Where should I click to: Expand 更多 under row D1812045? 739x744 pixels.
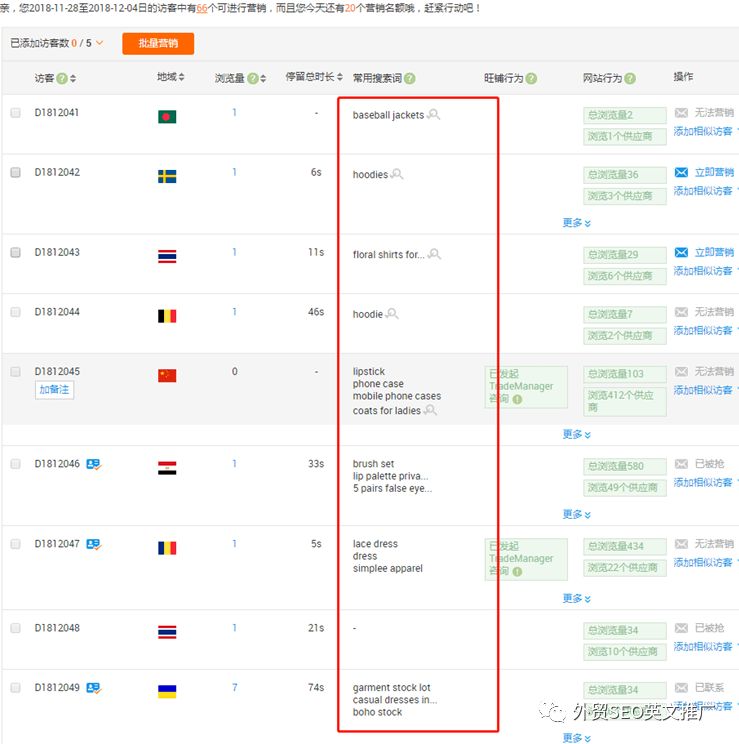tap(577, 435)
